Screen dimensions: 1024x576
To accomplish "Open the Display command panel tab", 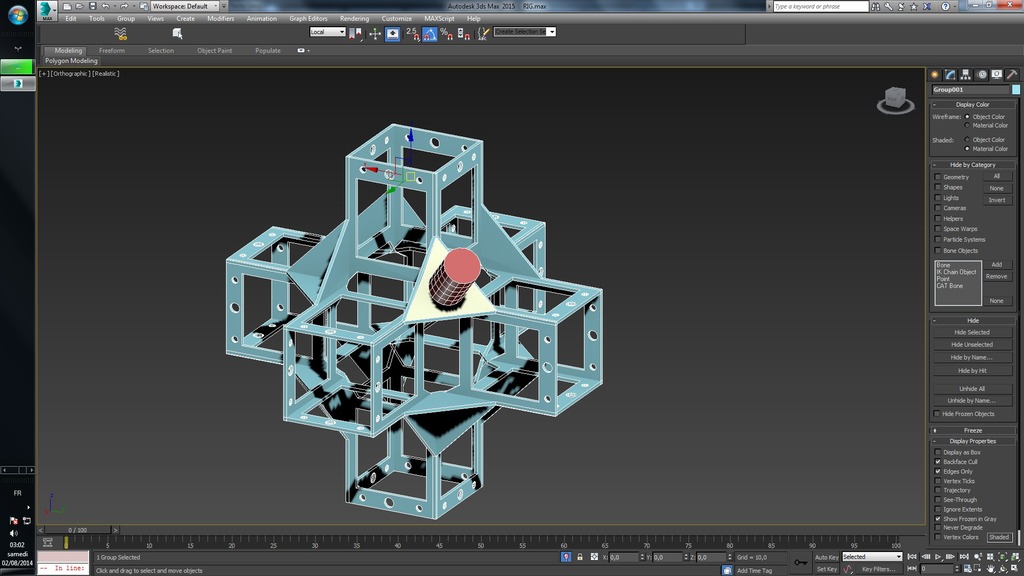I will [997, 74].
